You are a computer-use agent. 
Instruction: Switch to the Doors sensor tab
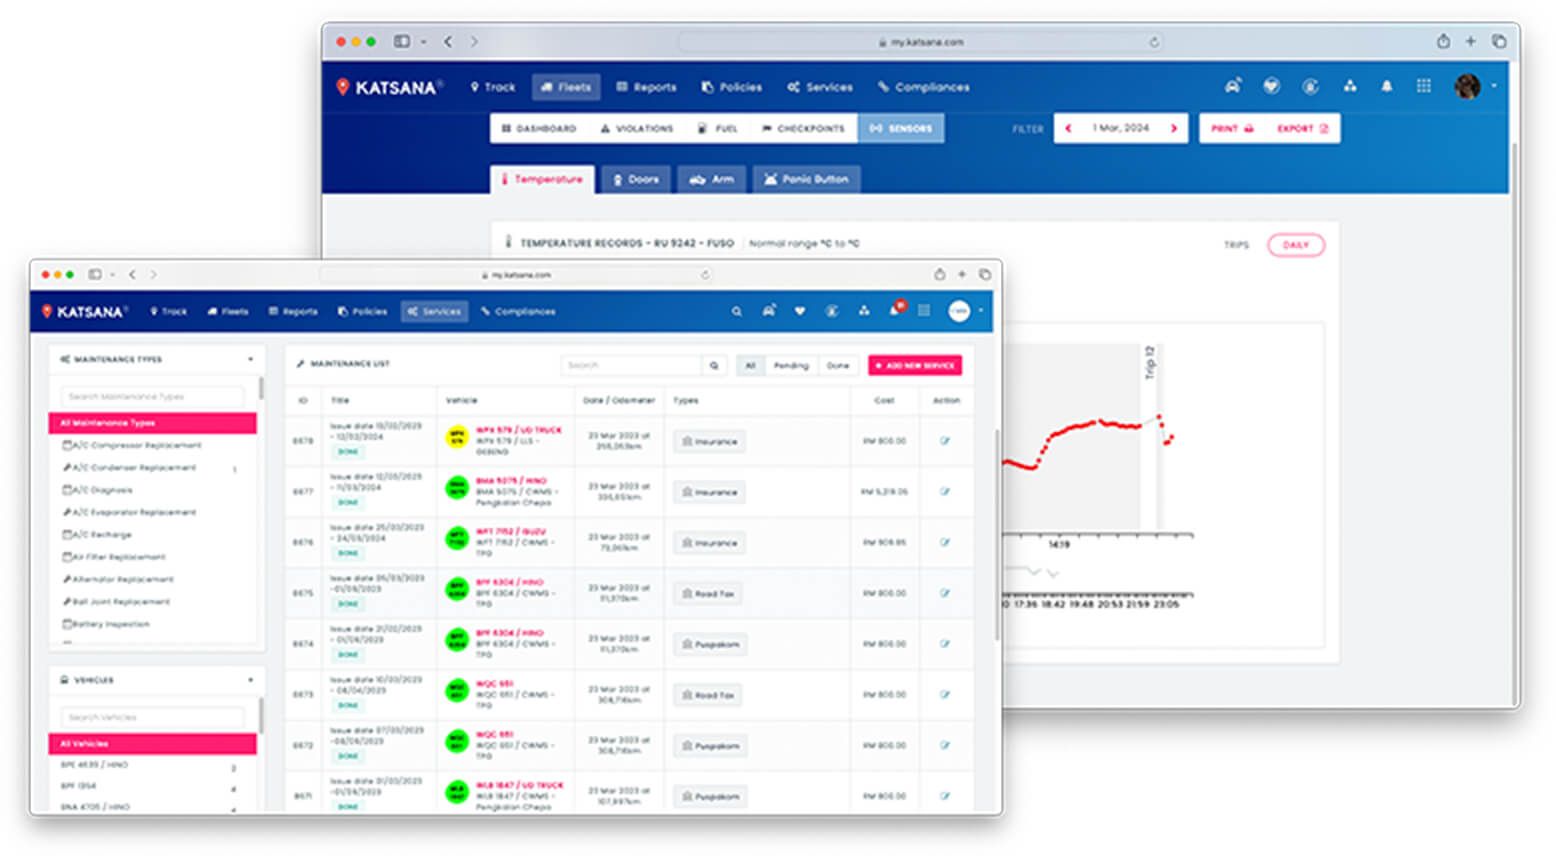tap(636, 179)
